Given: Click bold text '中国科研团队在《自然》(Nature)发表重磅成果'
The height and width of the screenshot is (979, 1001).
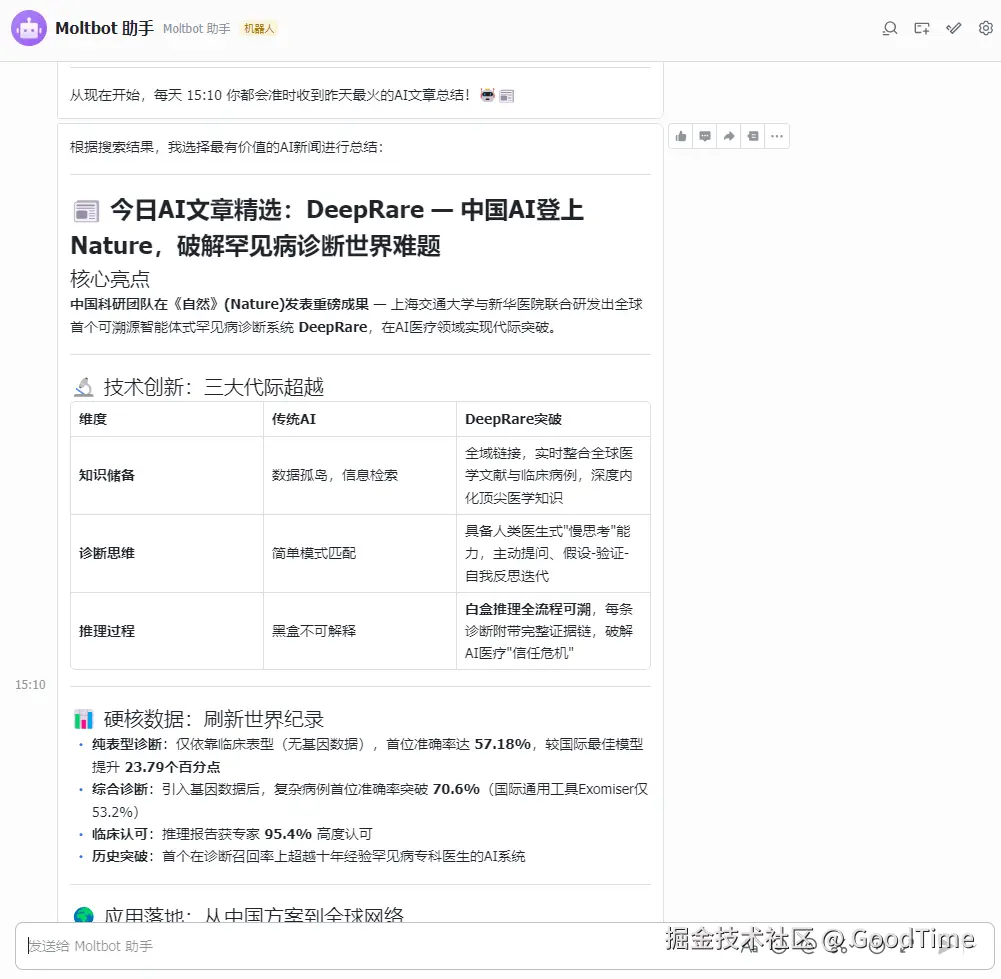Looking at the screenshot, I should 220,304.
